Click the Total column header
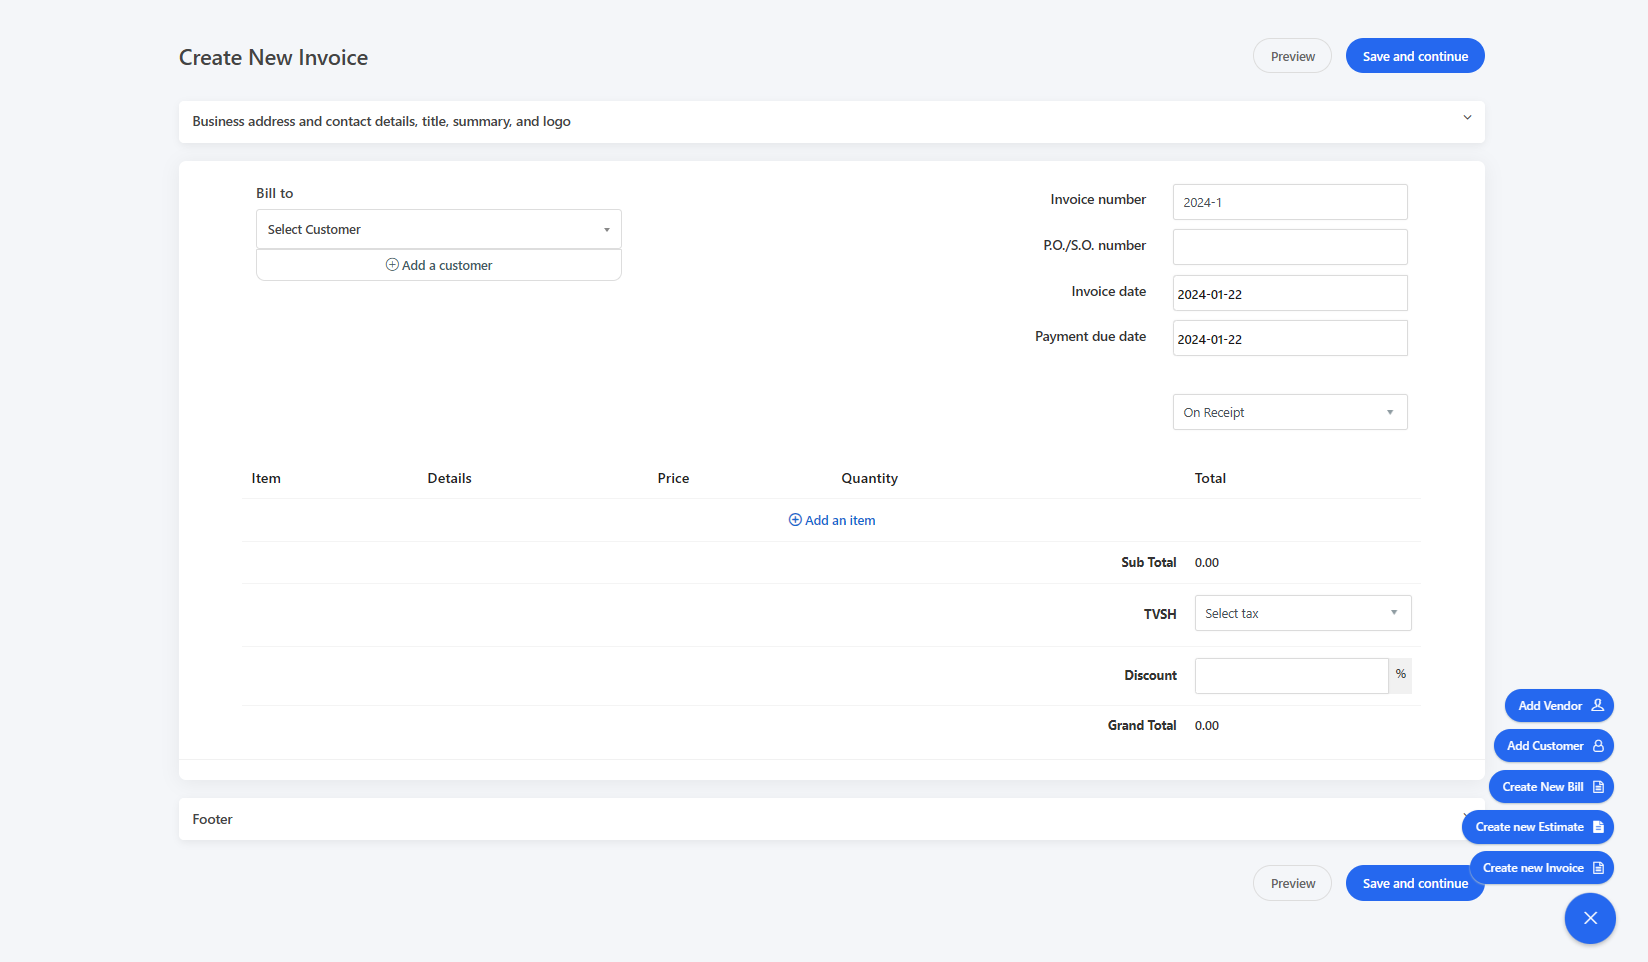 (x=1210, y=478)
